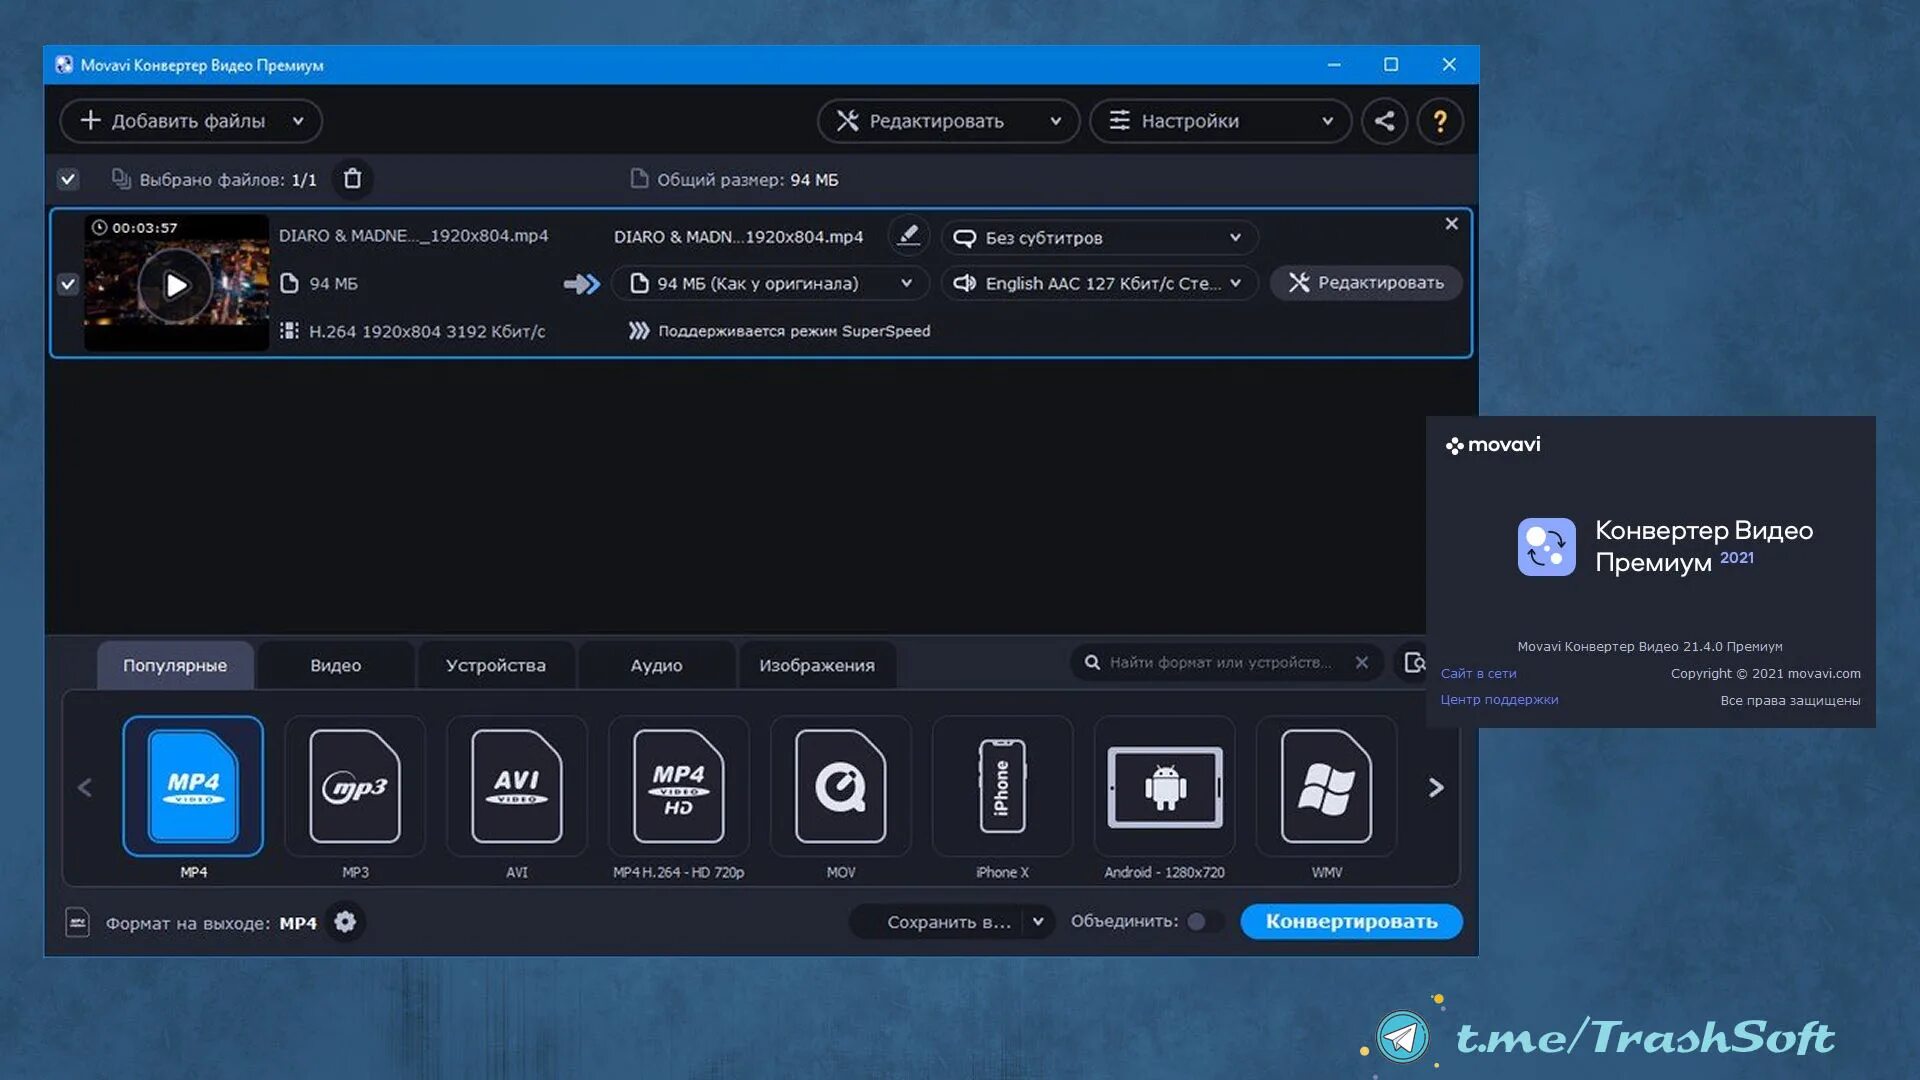Choose the AVI format preset
The image size is (1920, 1080).
pos(517,786)
